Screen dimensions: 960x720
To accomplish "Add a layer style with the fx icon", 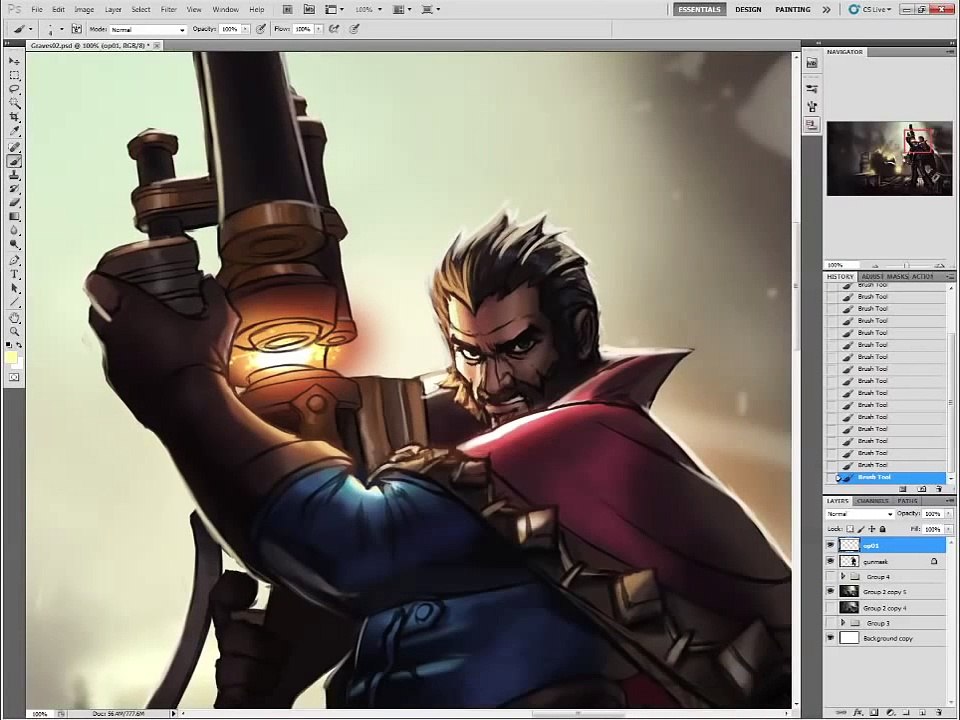I will click(x=858, y=712).
